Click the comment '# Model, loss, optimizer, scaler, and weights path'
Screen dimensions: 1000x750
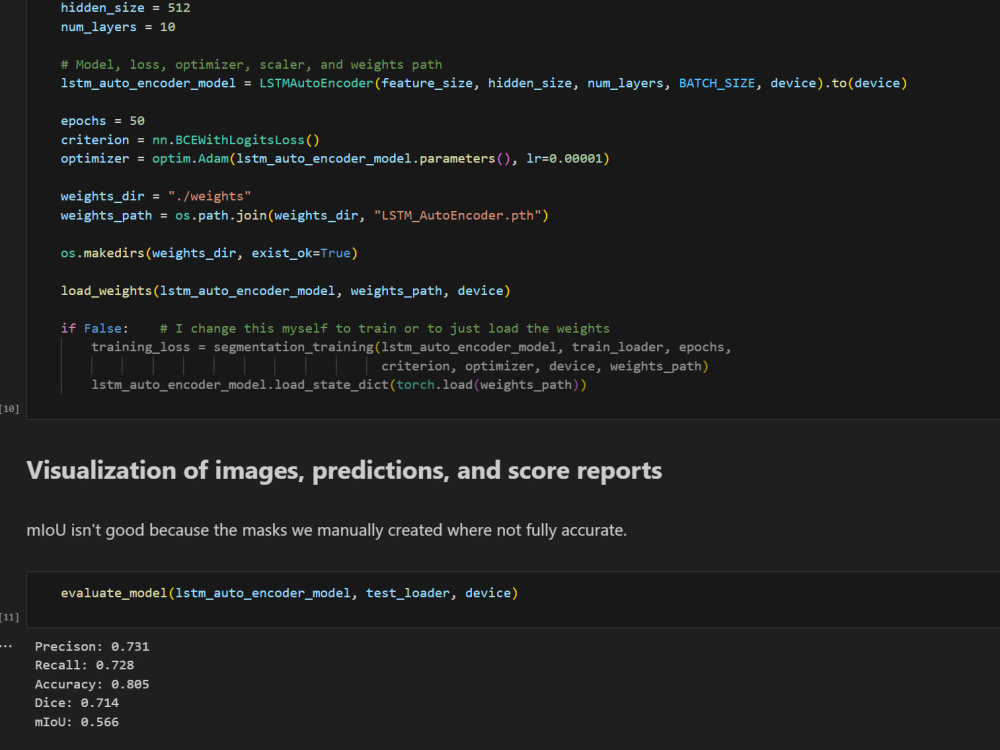tap(251, 64)
